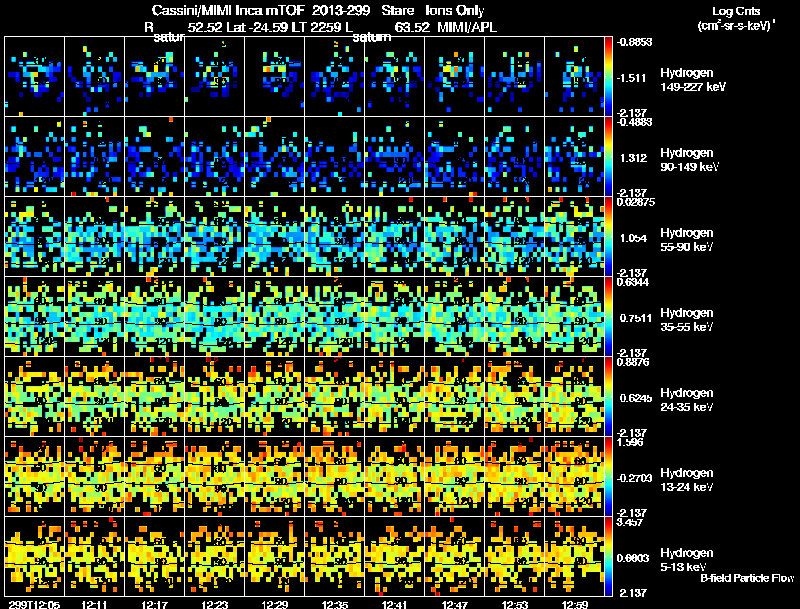Open the 5-13 keV image at 299T12:05
The width and height of the screenshot is (800, 609).
[x=35, y=556]
